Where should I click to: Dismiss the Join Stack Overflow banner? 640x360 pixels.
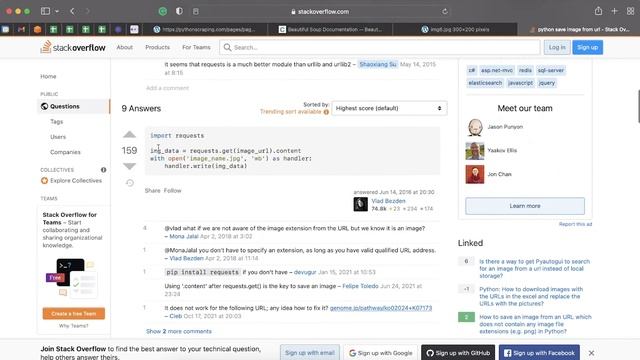pyautogui.click(x=591, y=353)
